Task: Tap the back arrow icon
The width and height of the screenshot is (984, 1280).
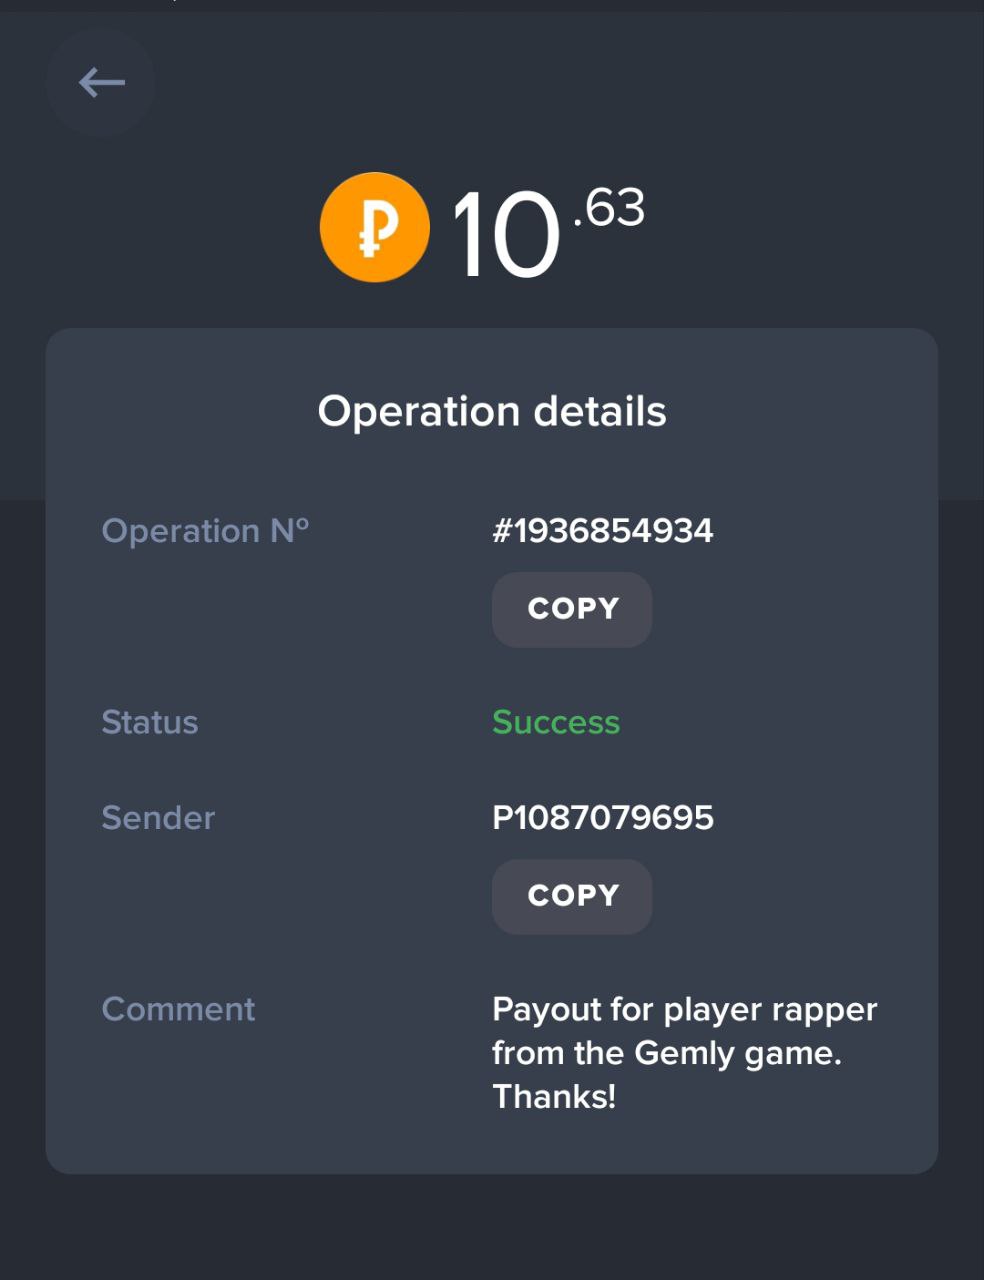Action: (x=101, y=82)
